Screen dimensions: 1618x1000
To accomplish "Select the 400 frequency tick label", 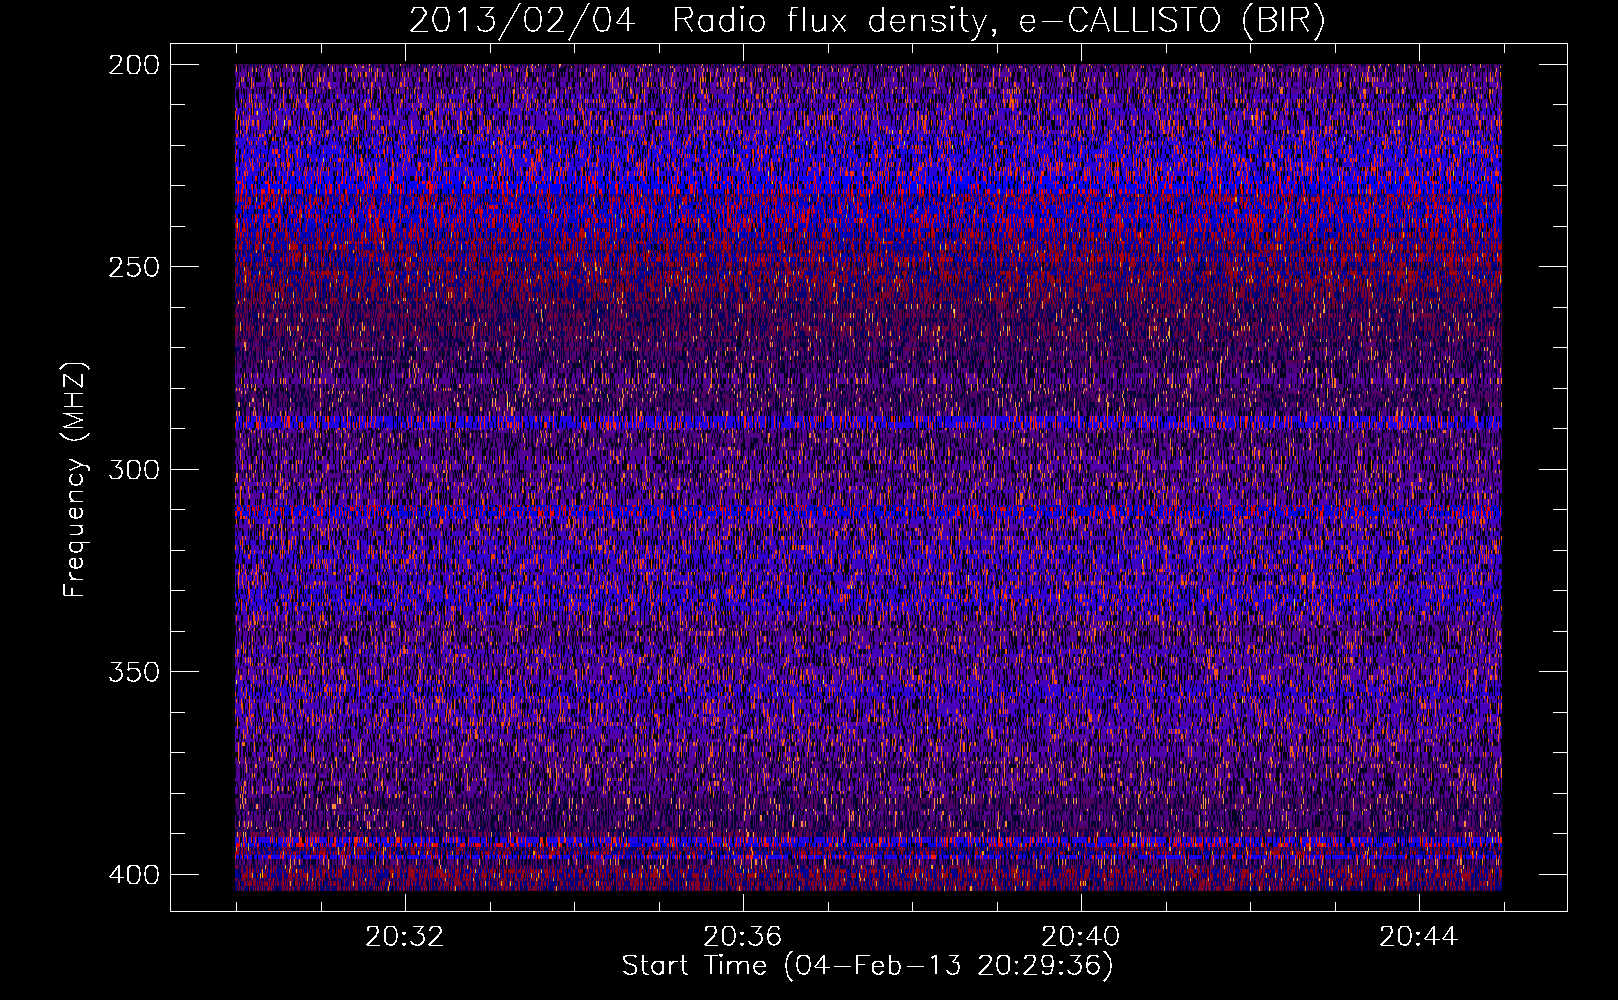I will 133,875.
